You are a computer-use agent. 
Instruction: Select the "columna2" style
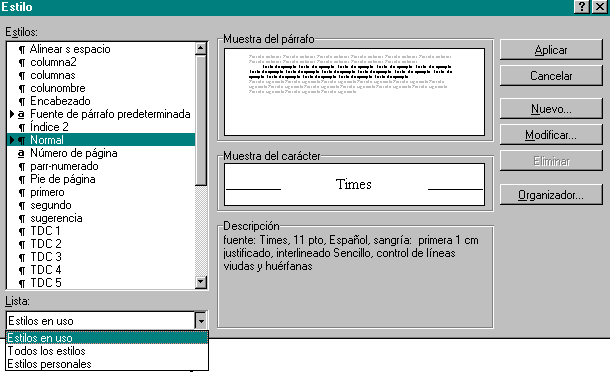pyautogui.click(x=101, y=62)
